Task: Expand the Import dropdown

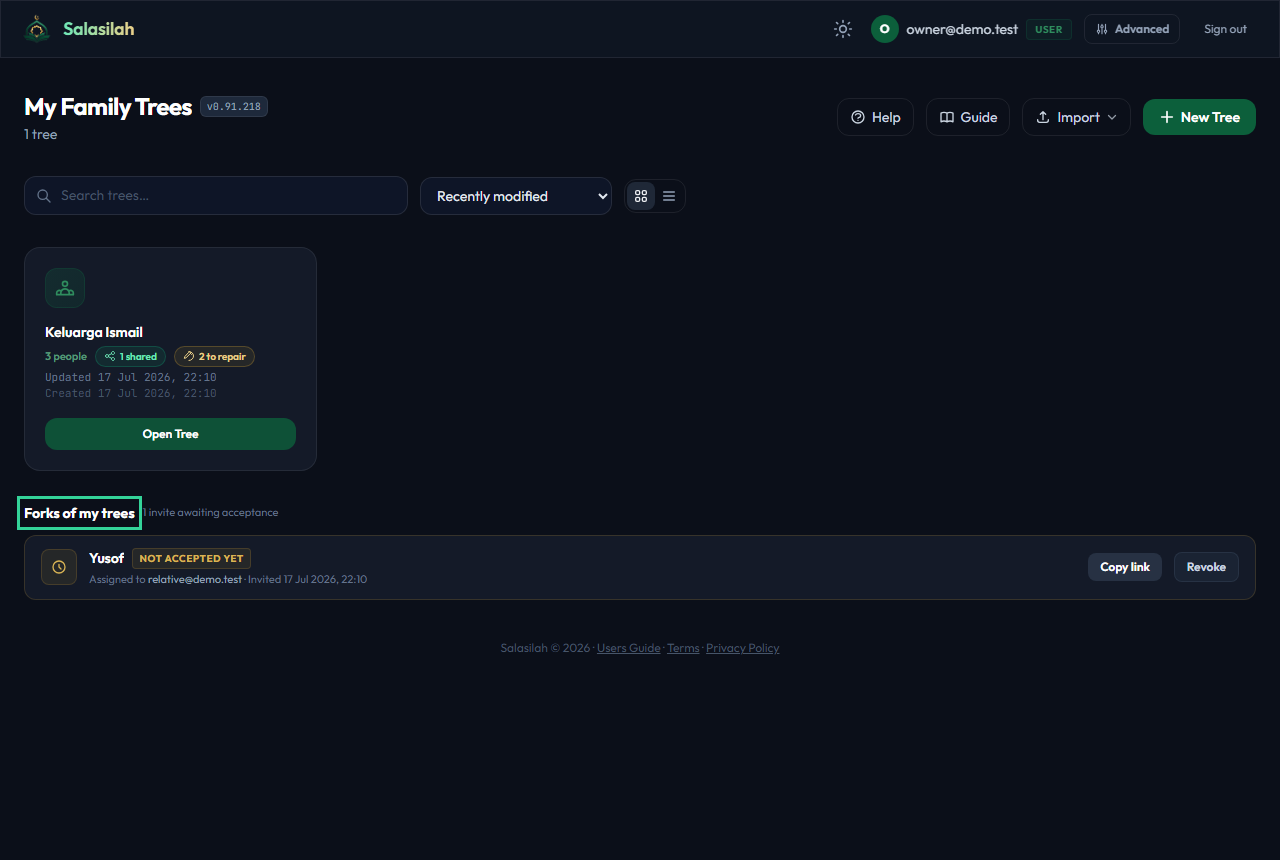Action: tap(1076, 117)
